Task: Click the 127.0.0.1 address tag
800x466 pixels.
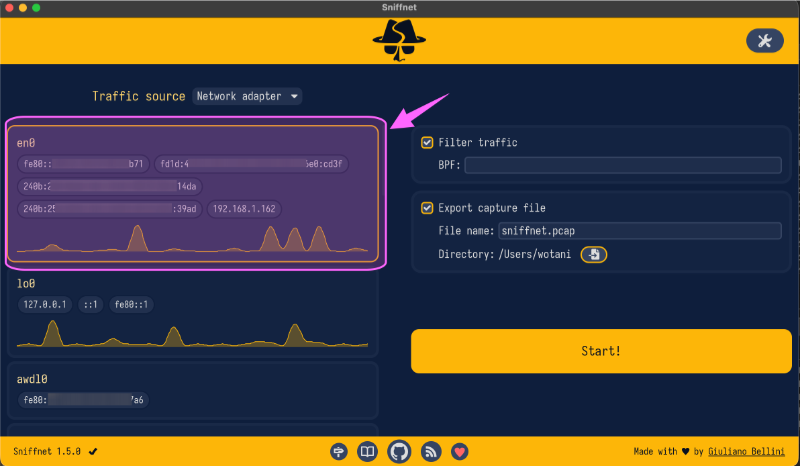Action: click(x=45, y=305)
